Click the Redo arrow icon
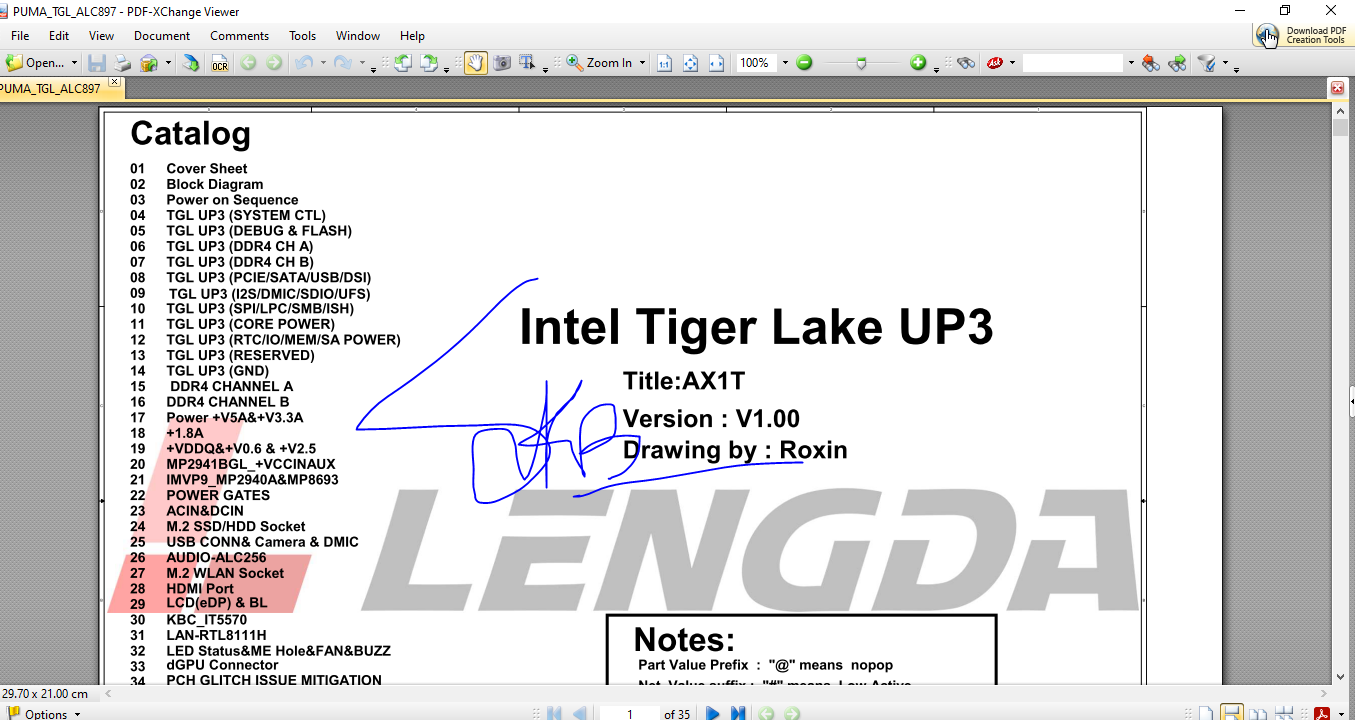1355x720 pixels. [342, 63]
